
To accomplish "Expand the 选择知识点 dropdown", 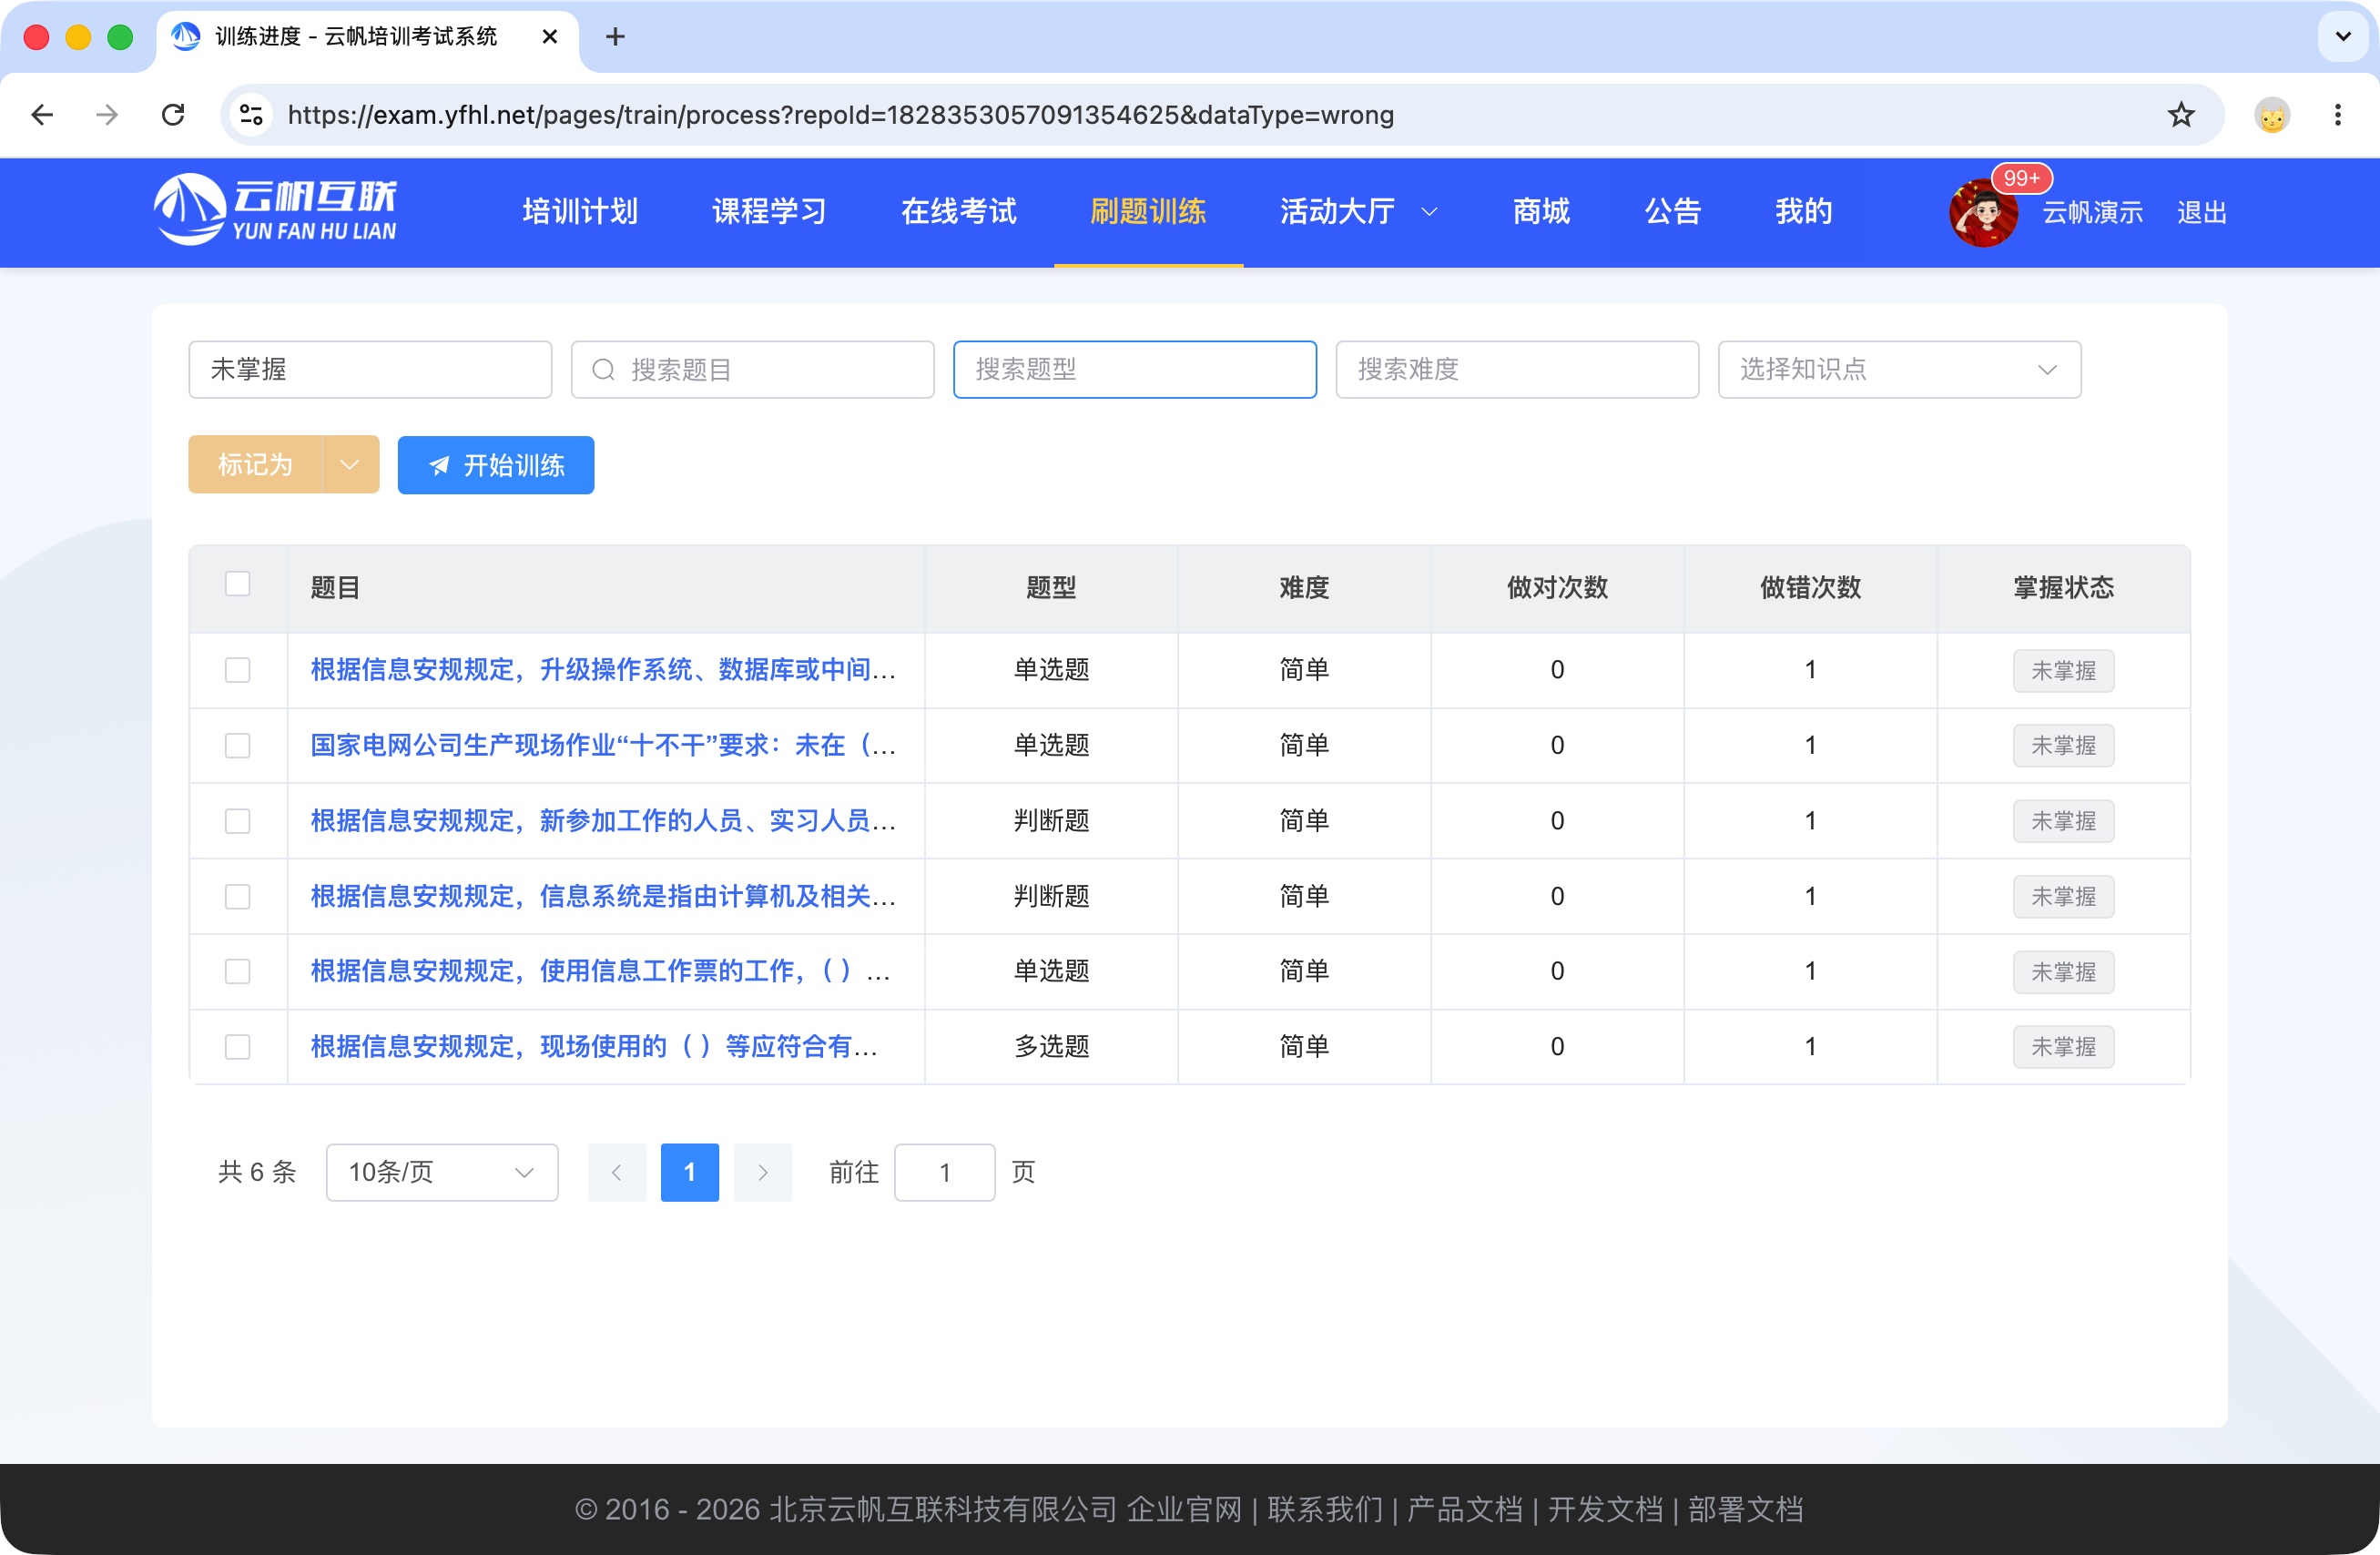I will pyautogui.click(x=1899, y=370).
